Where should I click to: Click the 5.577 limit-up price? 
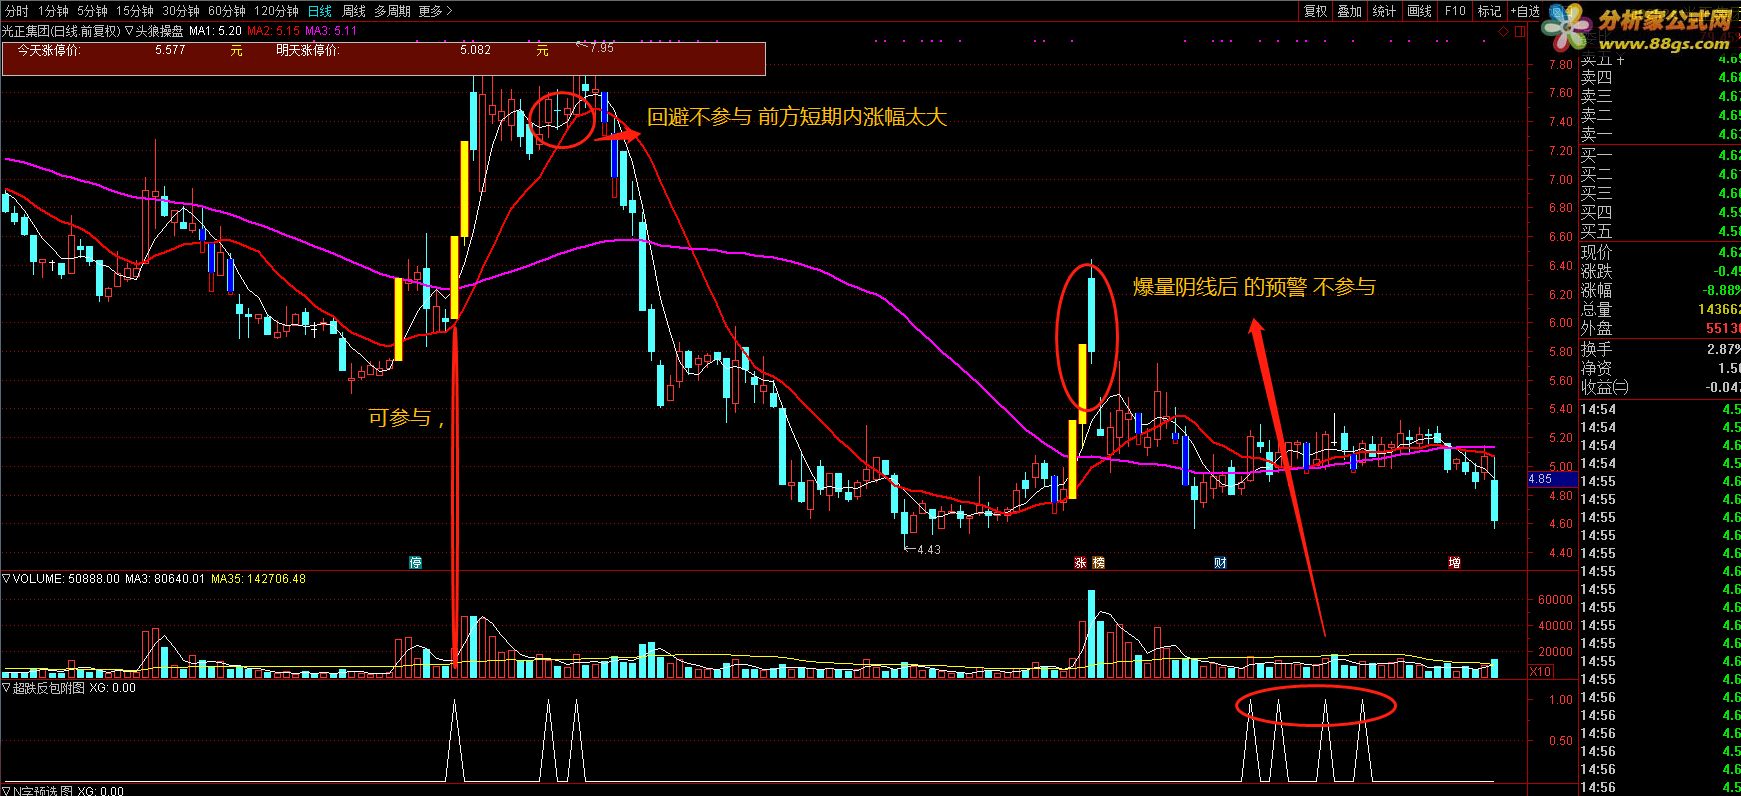170,50
